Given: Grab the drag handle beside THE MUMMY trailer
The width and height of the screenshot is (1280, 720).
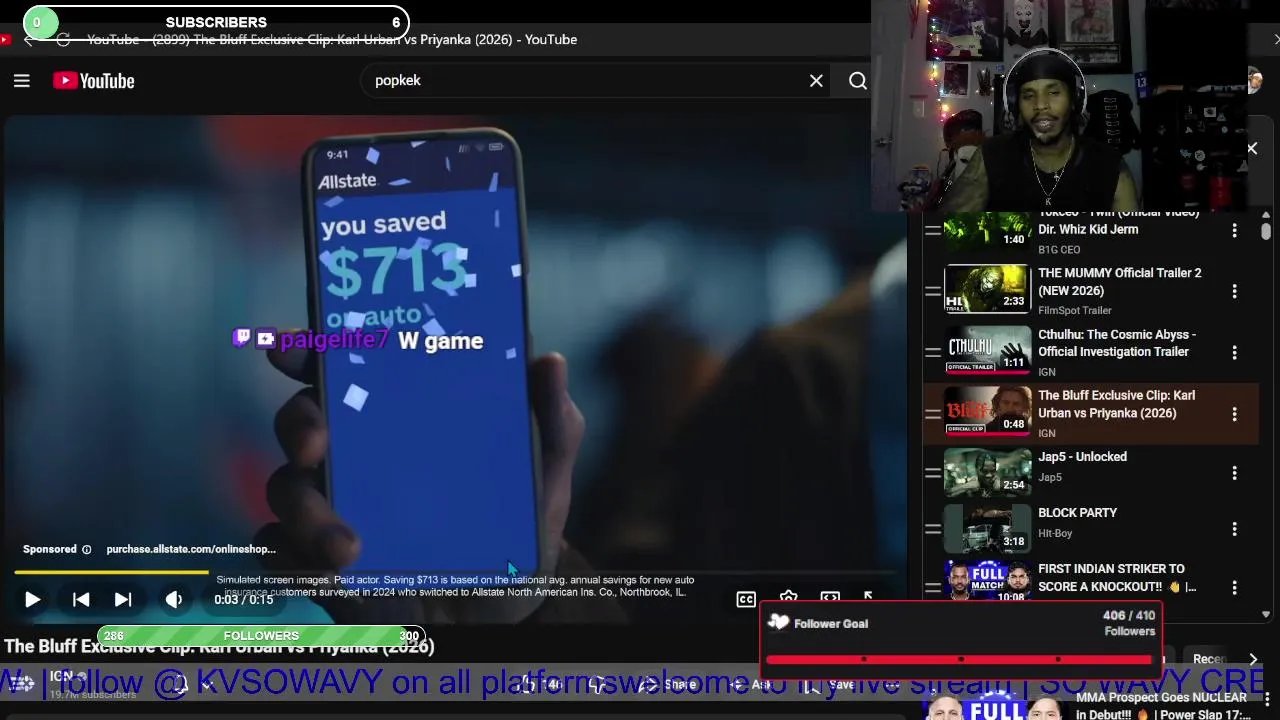Looking at the screenshot, I should (x=932, y=291).
